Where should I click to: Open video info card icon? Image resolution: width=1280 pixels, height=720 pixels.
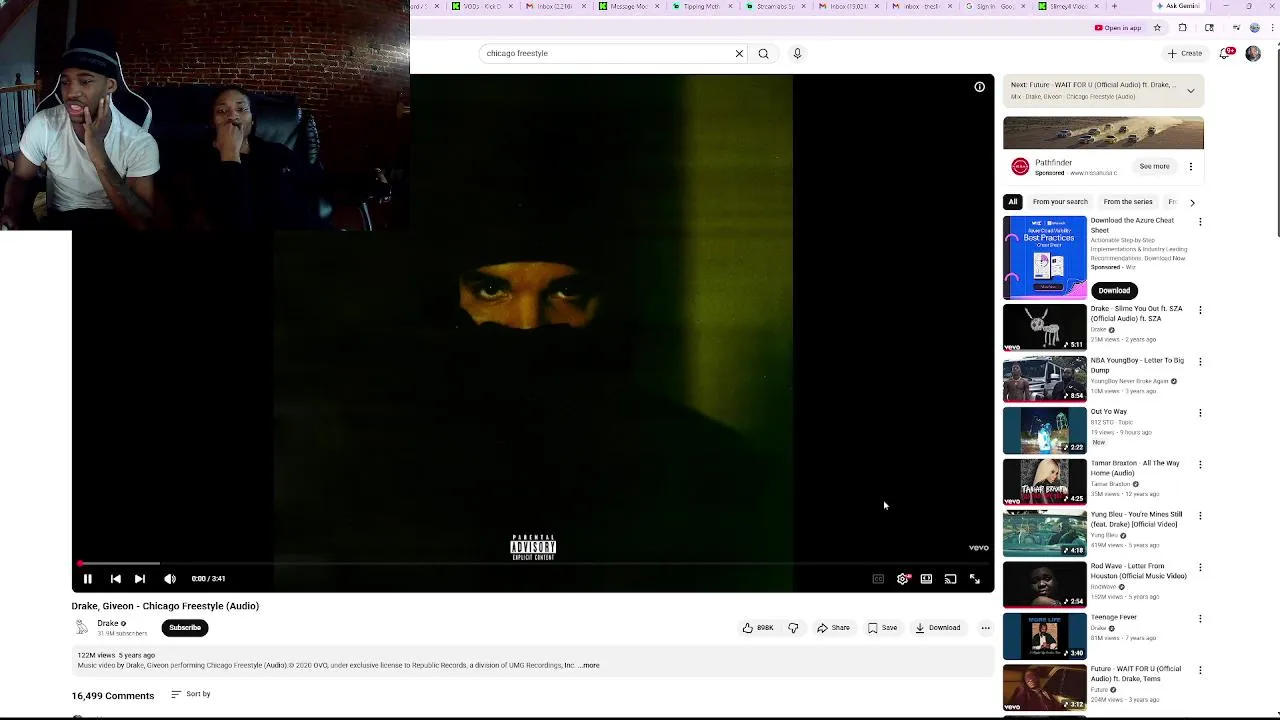click(x=980, y=87)
